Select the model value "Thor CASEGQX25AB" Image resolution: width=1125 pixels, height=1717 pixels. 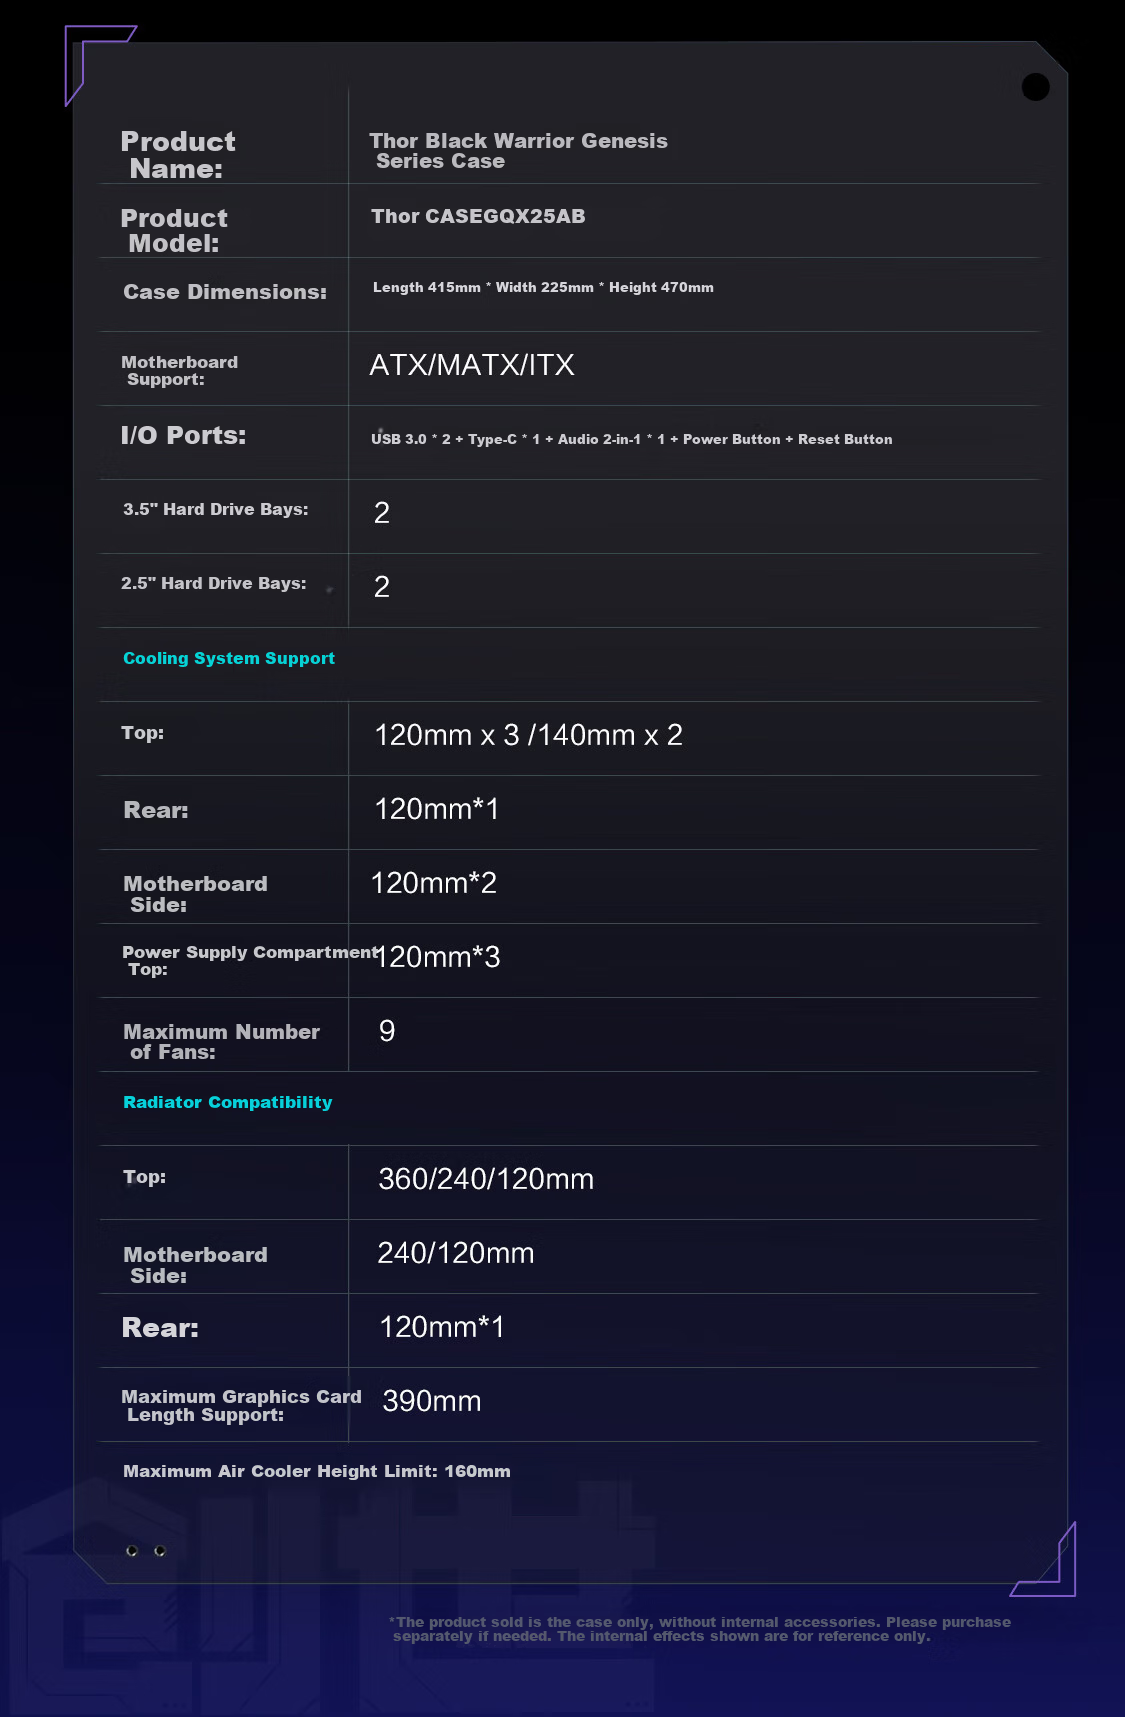(478, 216)
